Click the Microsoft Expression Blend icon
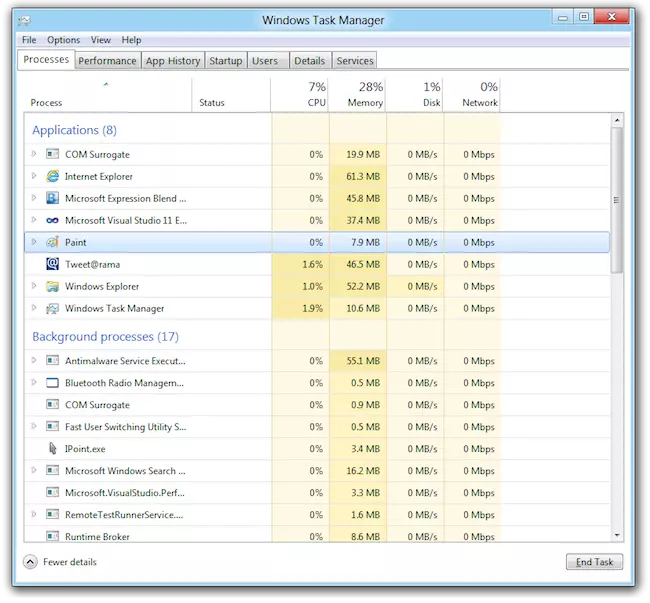Viewport: 650px width, 603px height. pyautogui.click(x=52, y=198)
